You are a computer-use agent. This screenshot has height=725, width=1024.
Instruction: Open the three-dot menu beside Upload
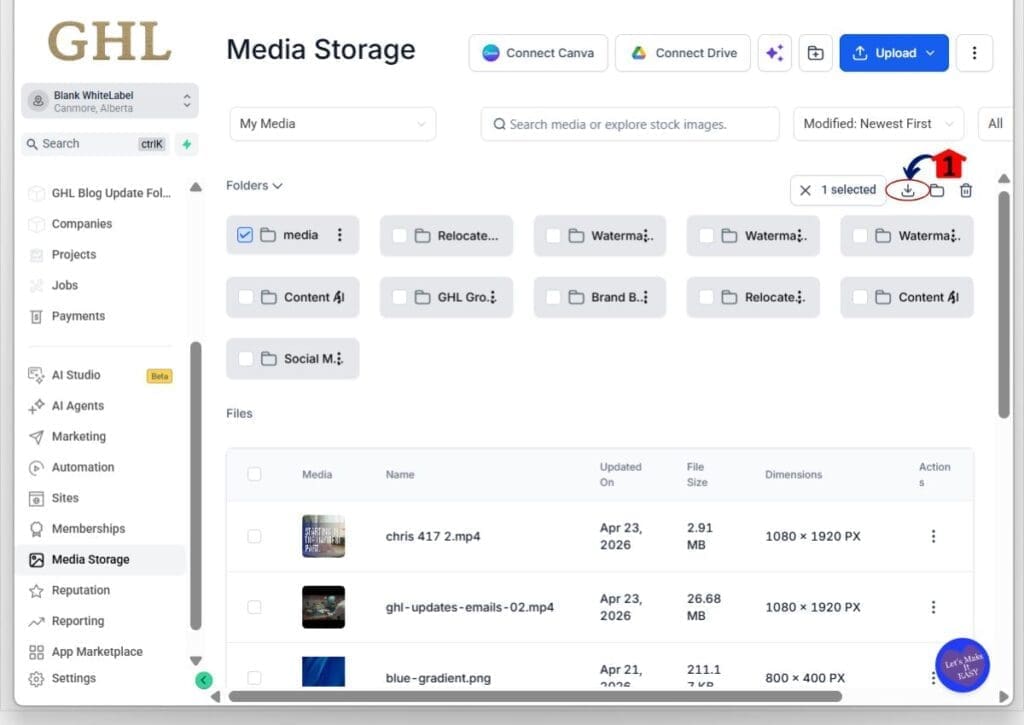pos(974,53)
